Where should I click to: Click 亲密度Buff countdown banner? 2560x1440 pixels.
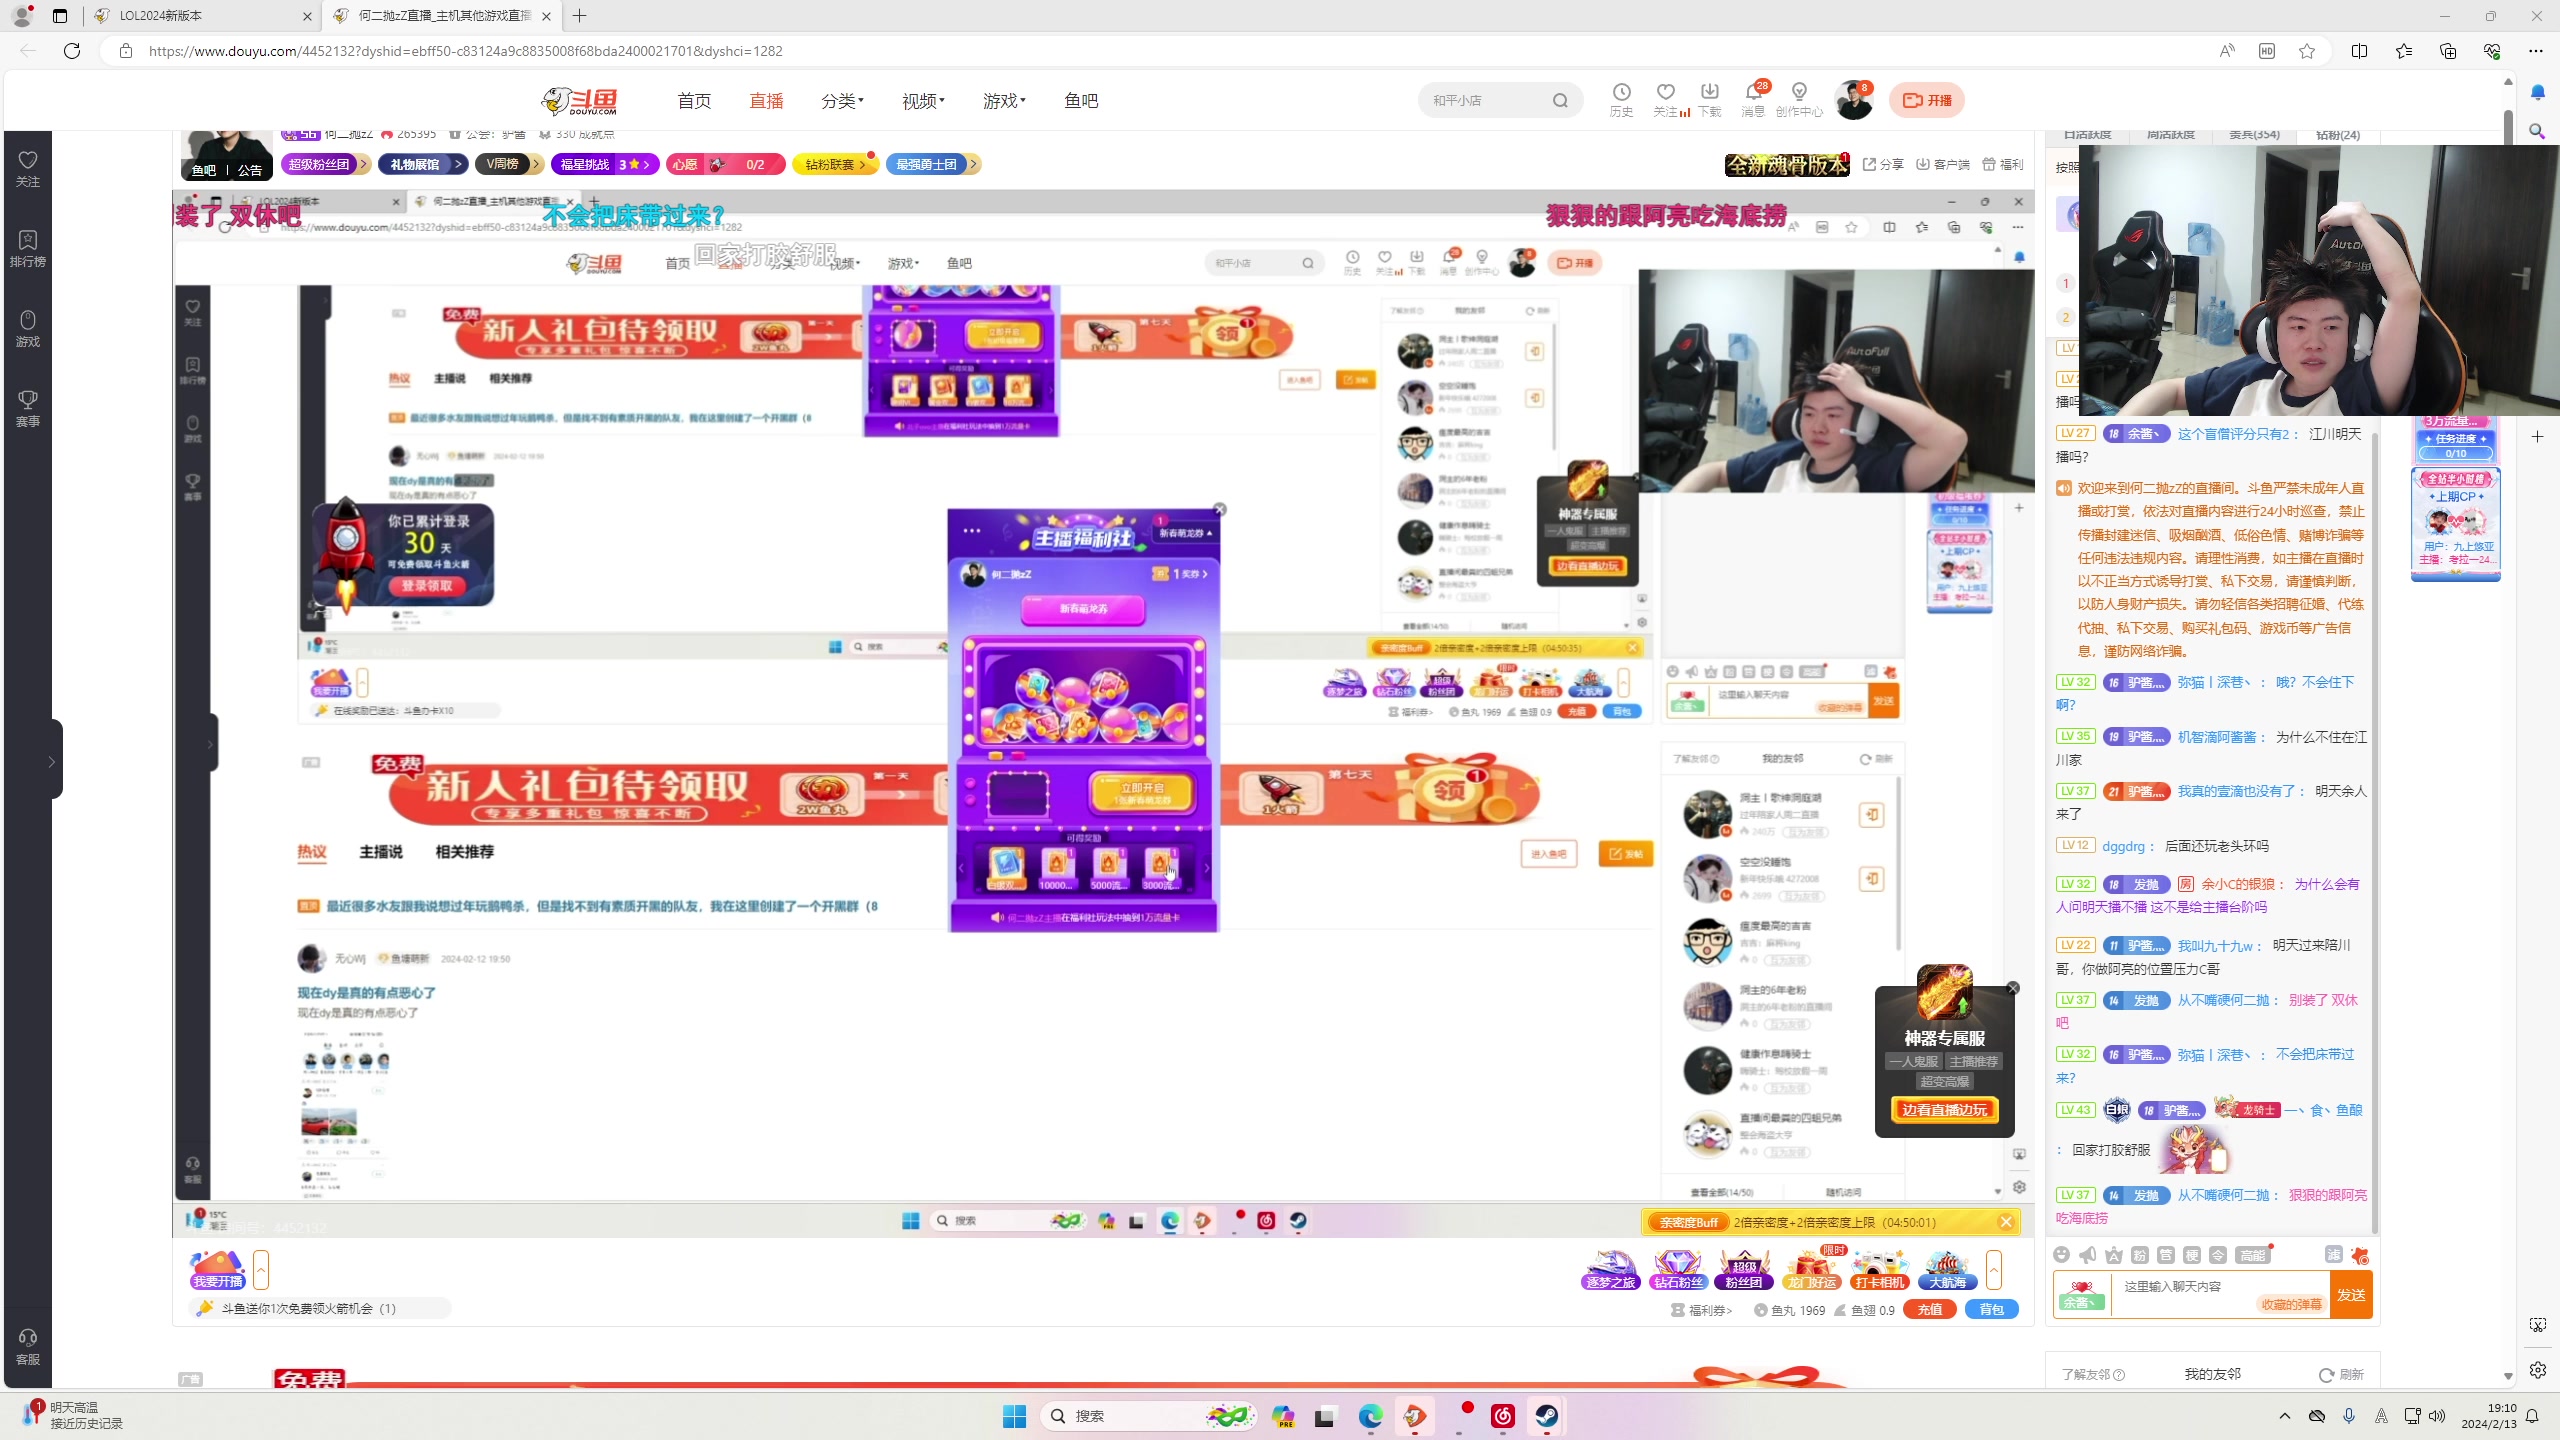(x=1829, y=1222)
